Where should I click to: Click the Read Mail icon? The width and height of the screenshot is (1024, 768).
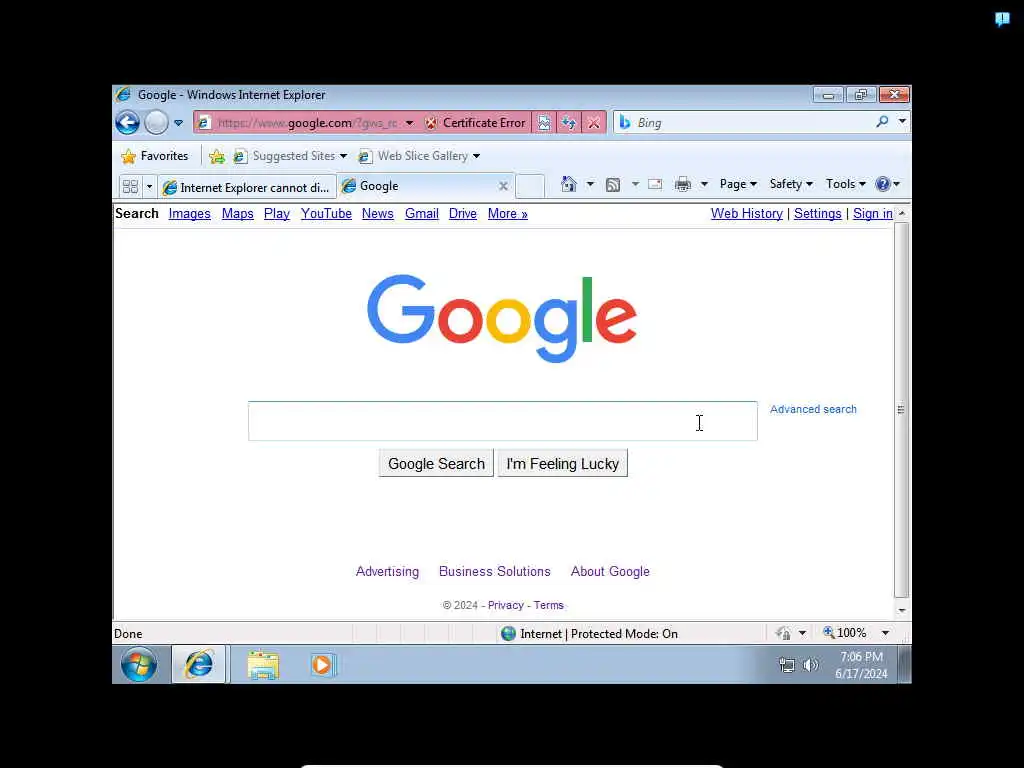(655, 185)
